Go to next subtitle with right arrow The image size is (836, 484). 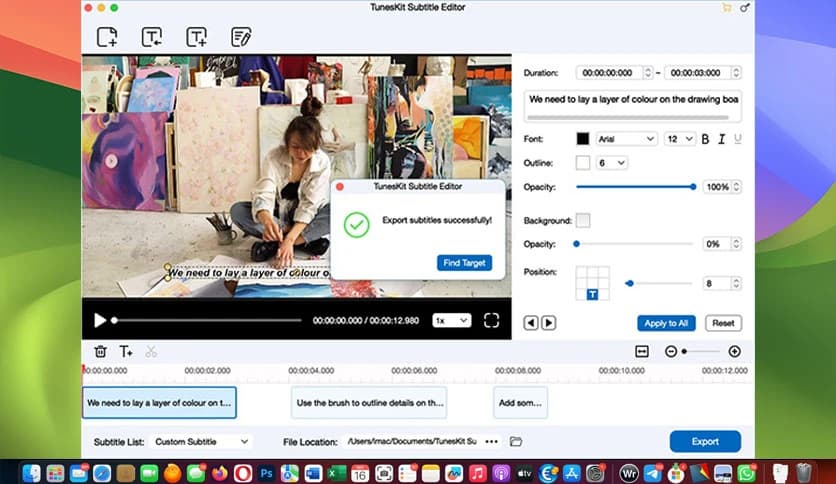point(549,323)
